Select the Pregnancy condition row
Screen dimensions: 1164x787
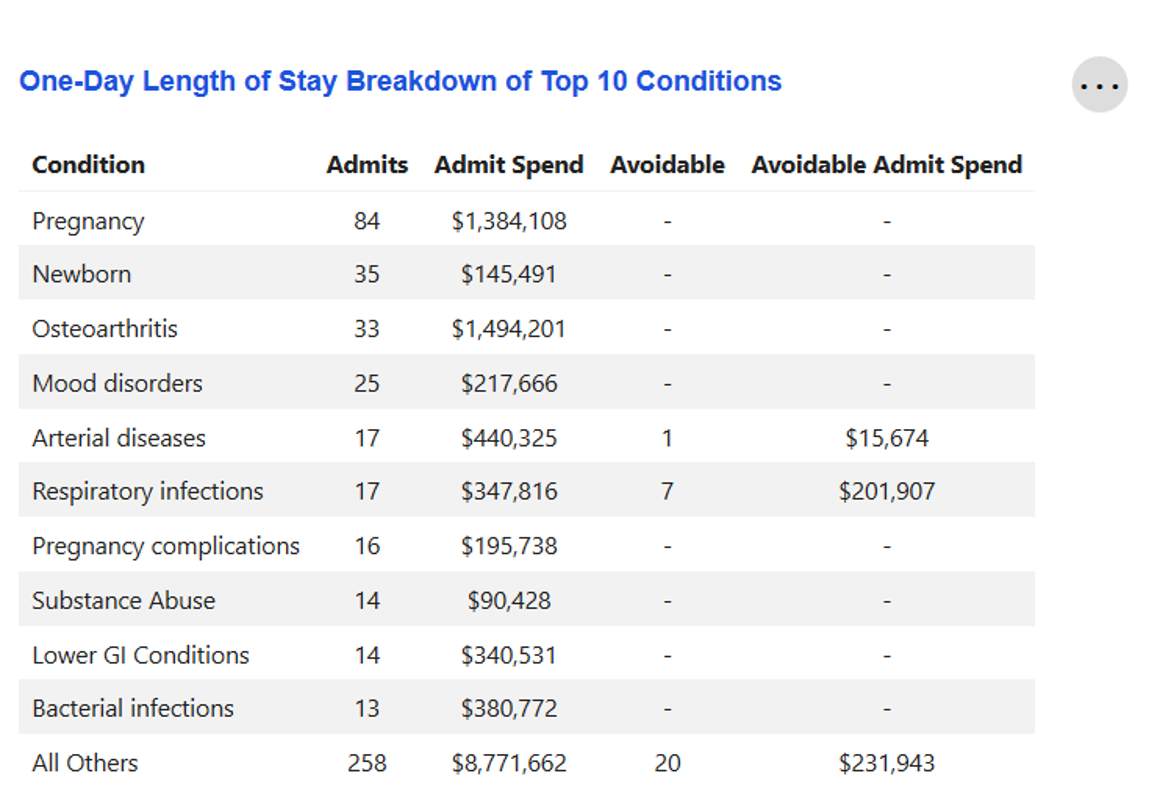(88, 221)
